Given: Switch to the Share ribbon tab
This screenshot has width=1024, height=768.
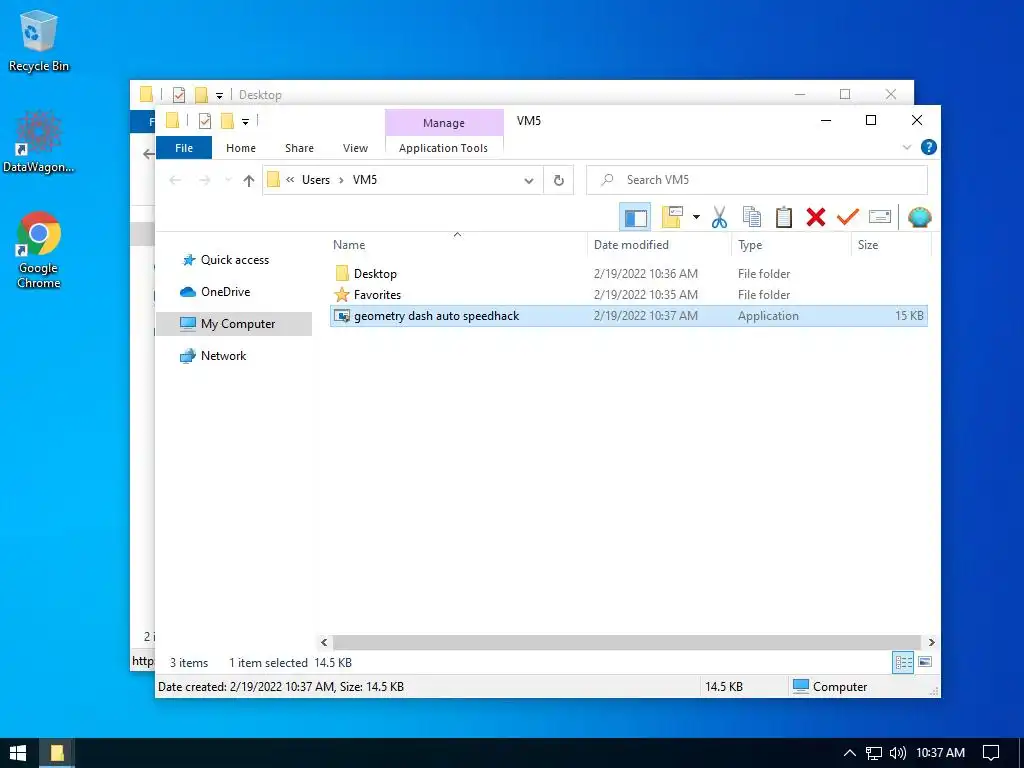Looking at the screenshot, I should pos(299,148).
